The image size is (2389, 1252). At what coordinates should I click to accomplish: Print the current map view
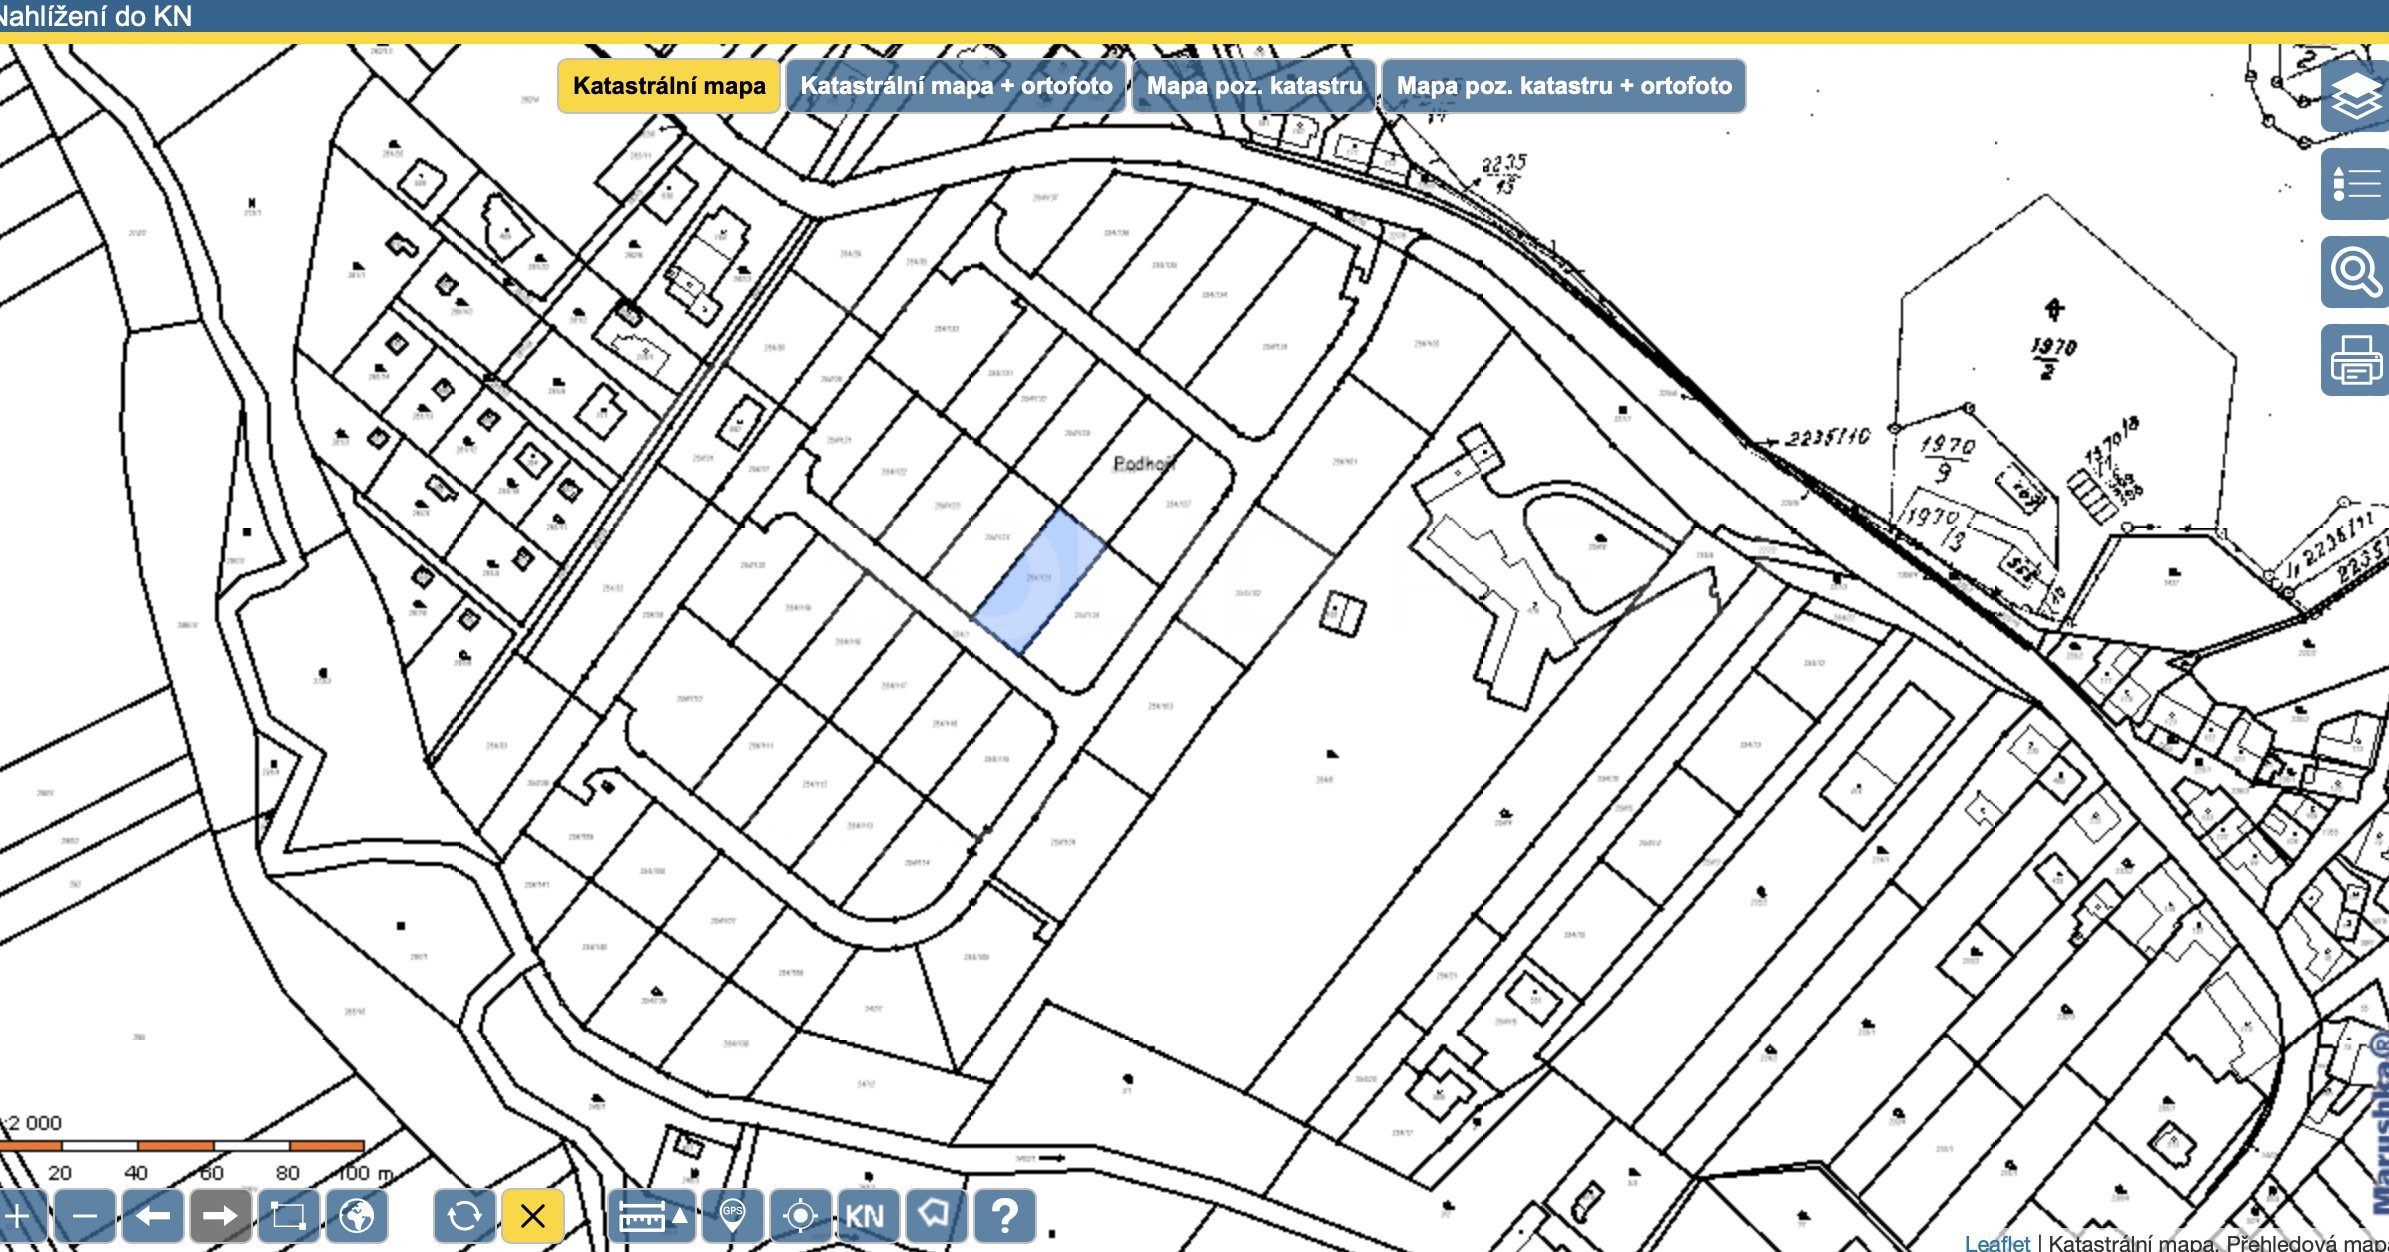[x=2356, y=360]
